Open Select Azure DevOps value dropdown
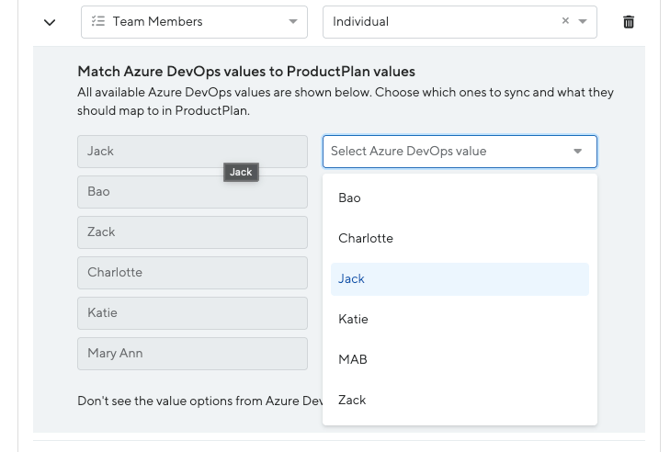The width and height of the screenshot is (670, 452). pos(459,152)
